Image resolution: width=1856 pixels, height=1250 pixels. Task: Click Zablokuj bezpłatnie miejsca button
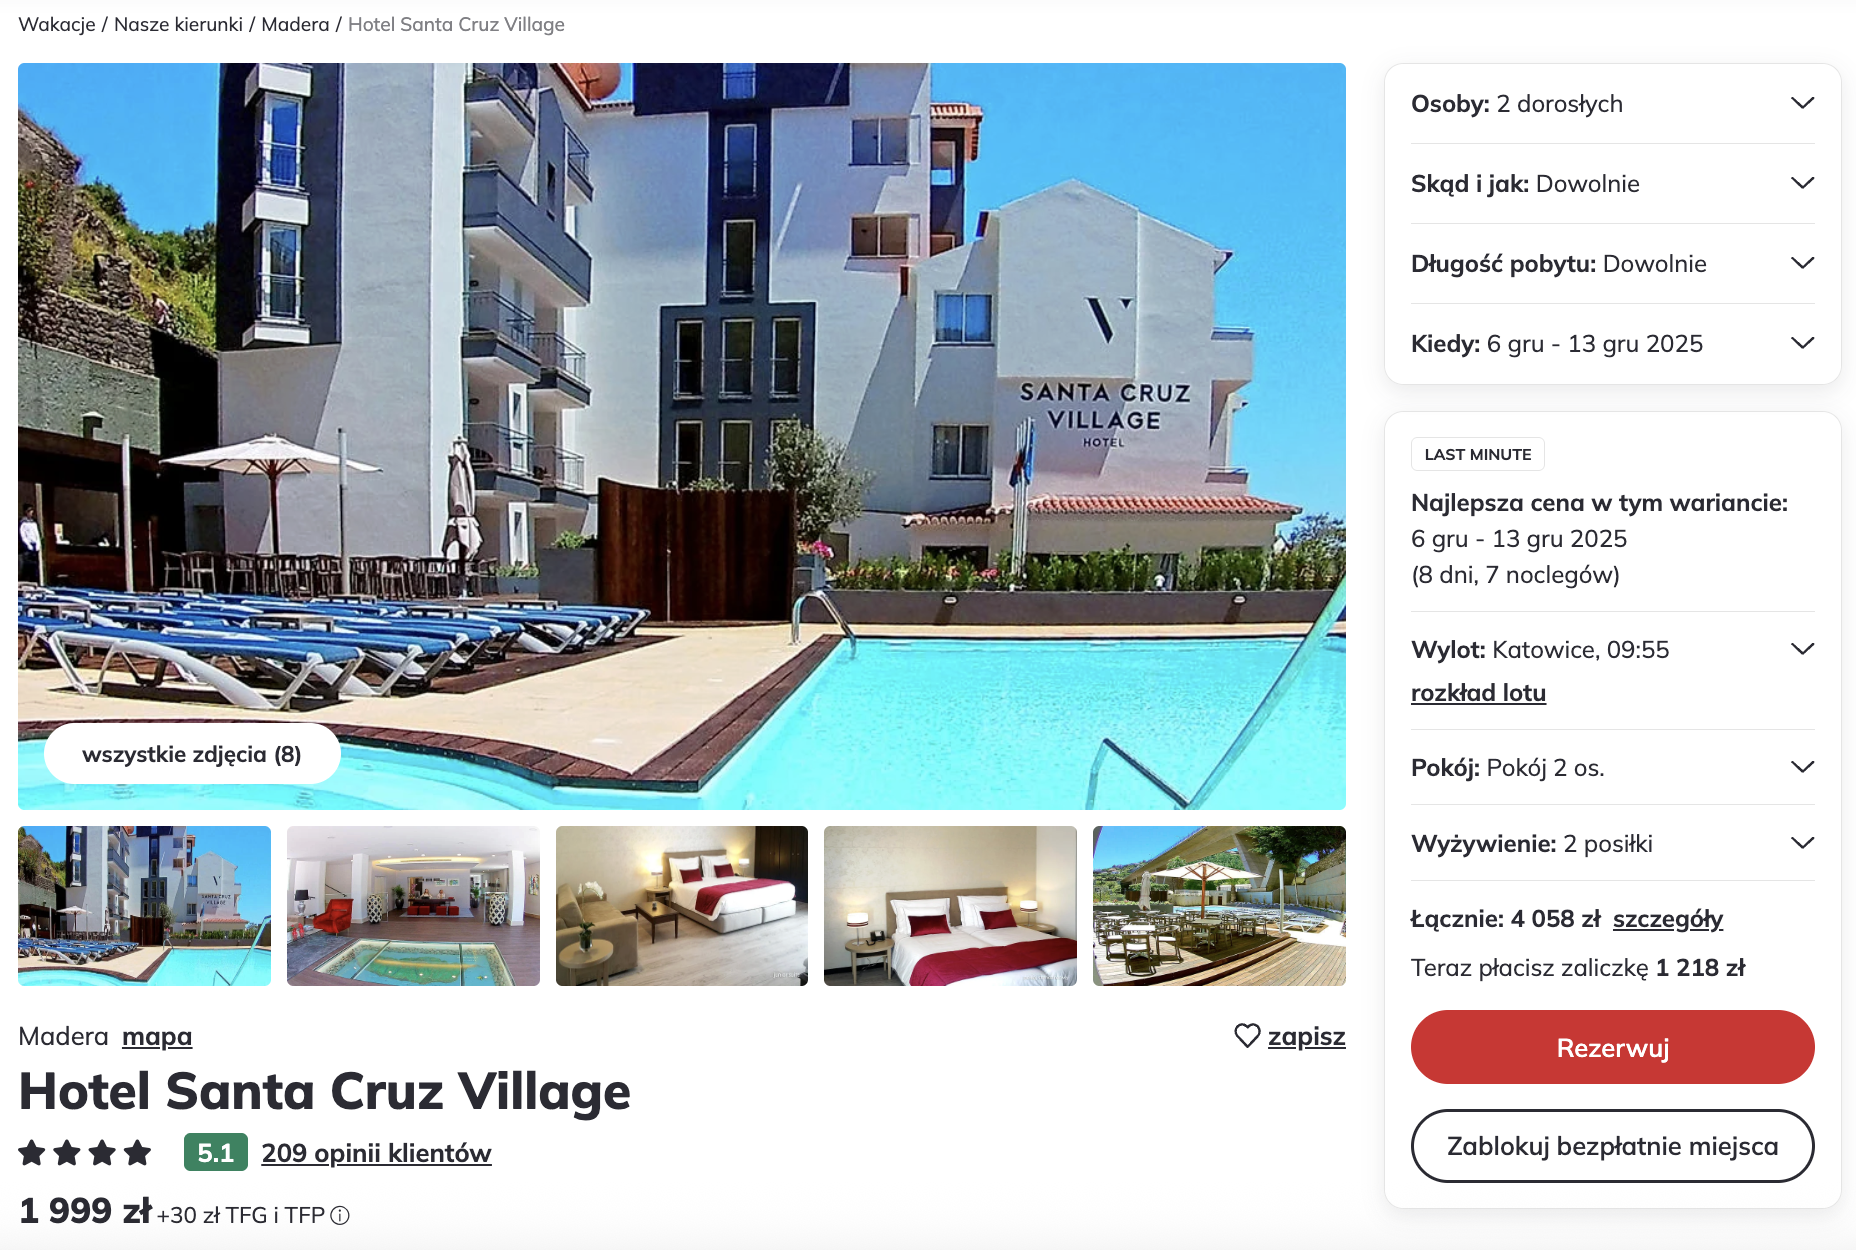pos(1612,1146)
